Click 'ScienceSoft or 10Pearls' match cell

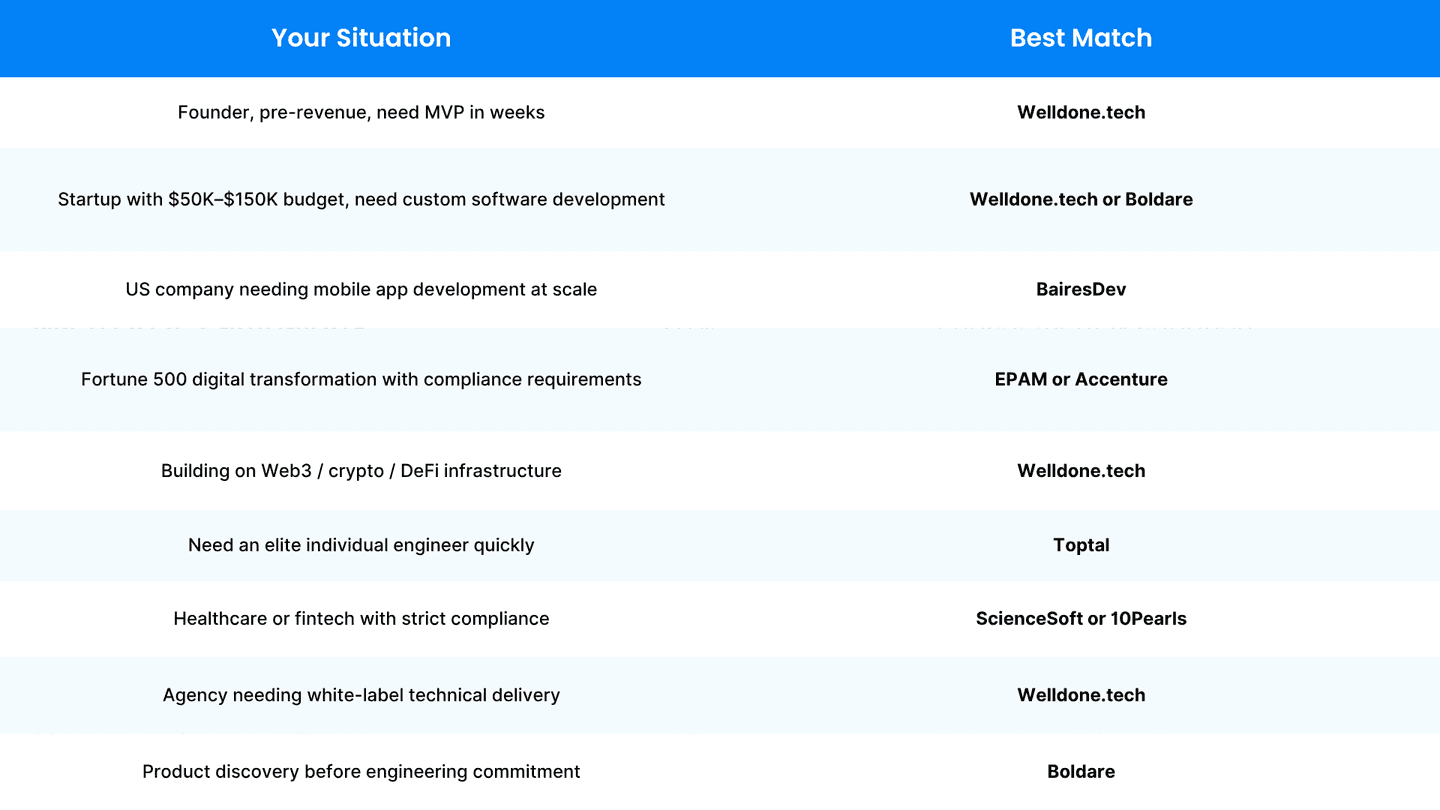(1081, 618)
